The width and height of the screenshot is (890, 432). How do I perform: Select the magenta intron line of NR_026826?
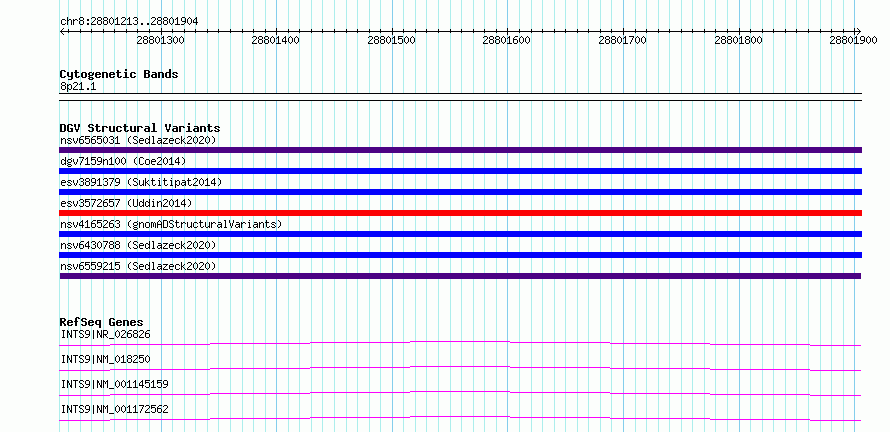460,343
